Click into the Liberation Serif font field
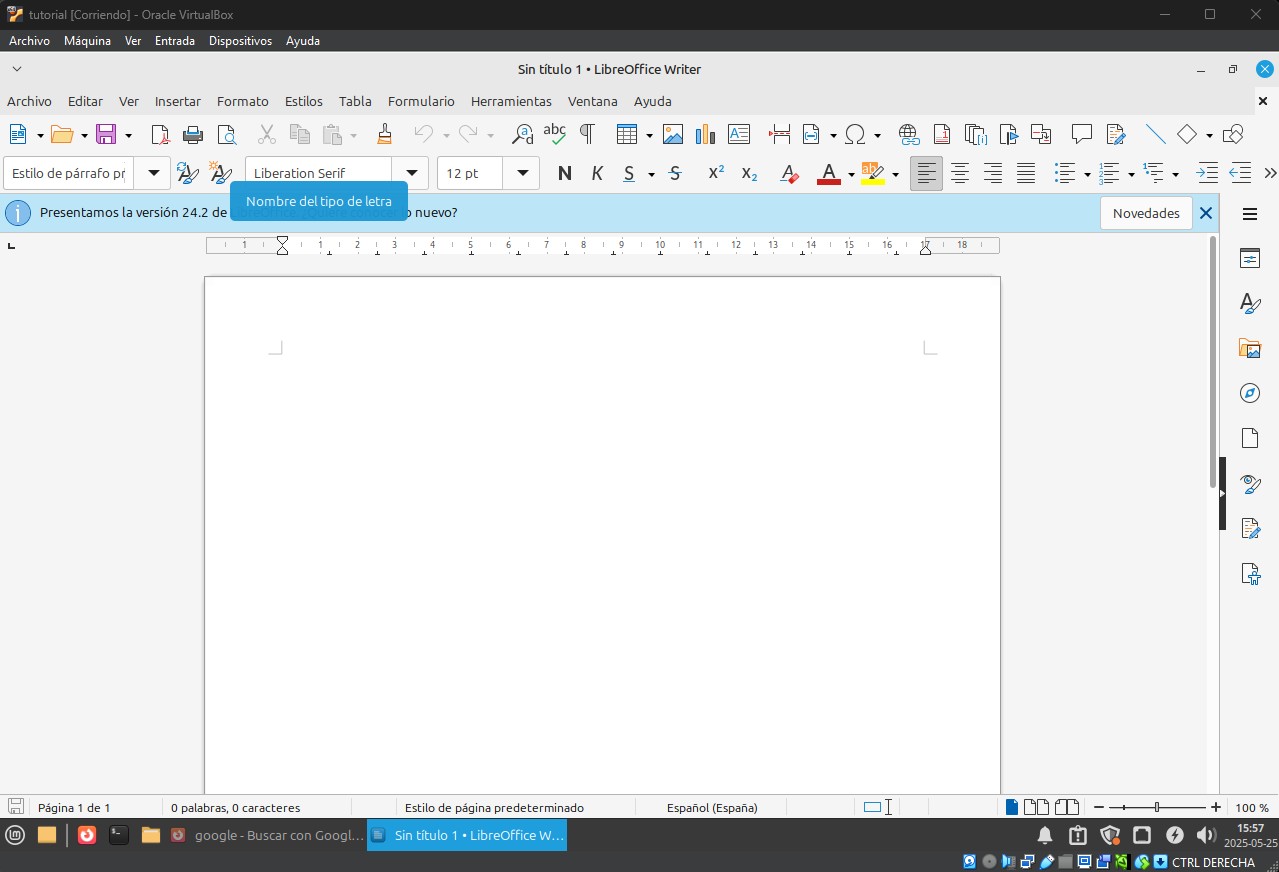Screen dimensions: 1279x872 click(319, 173)
